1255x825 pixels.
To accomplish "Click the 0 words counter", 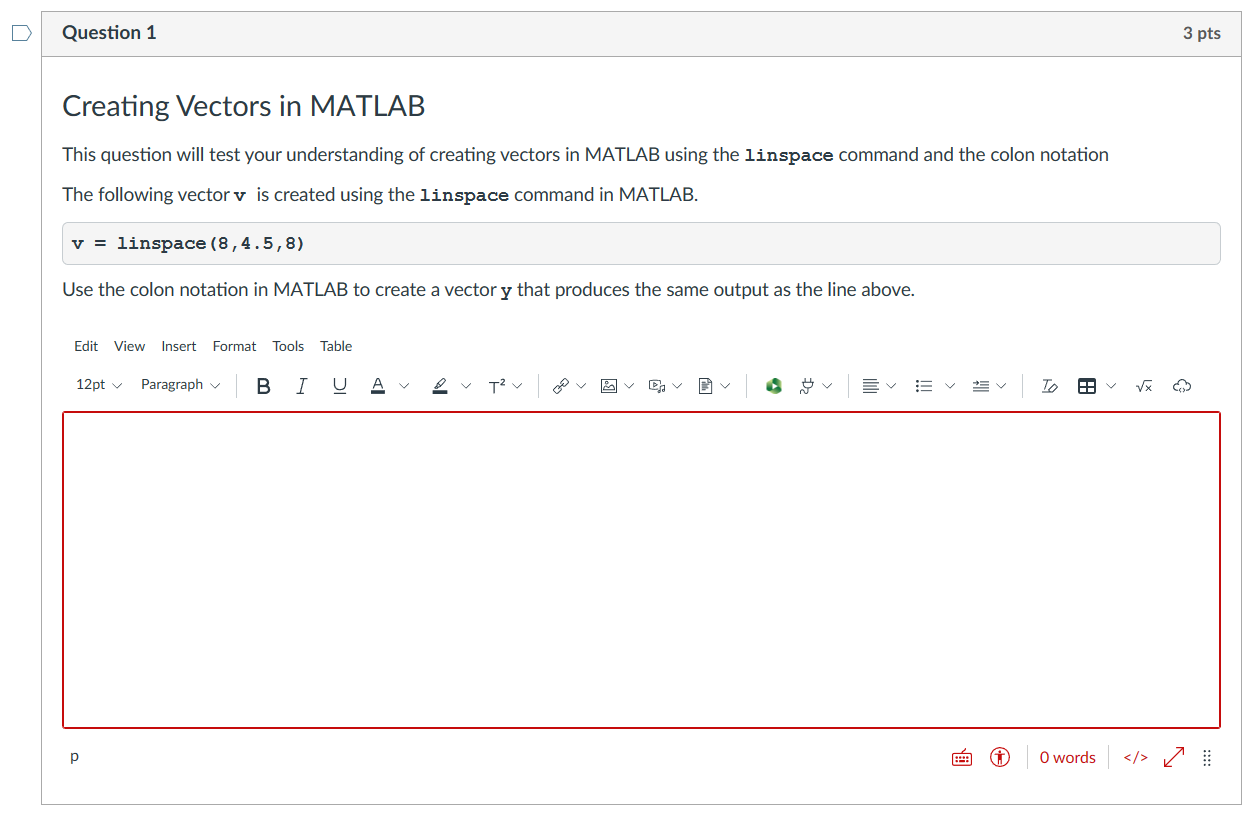I will pos(1066,757).
